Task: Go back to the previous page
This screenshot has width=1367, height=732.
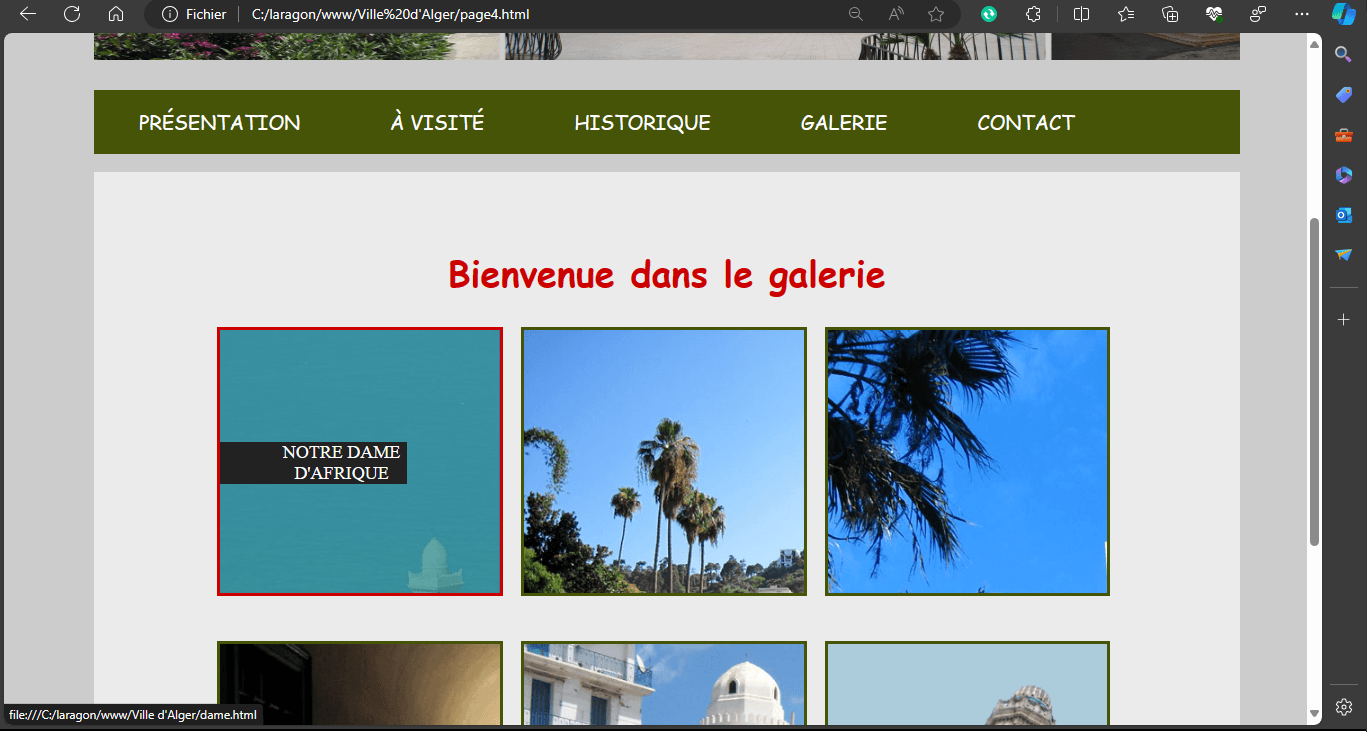Action: tap(28, 14)
